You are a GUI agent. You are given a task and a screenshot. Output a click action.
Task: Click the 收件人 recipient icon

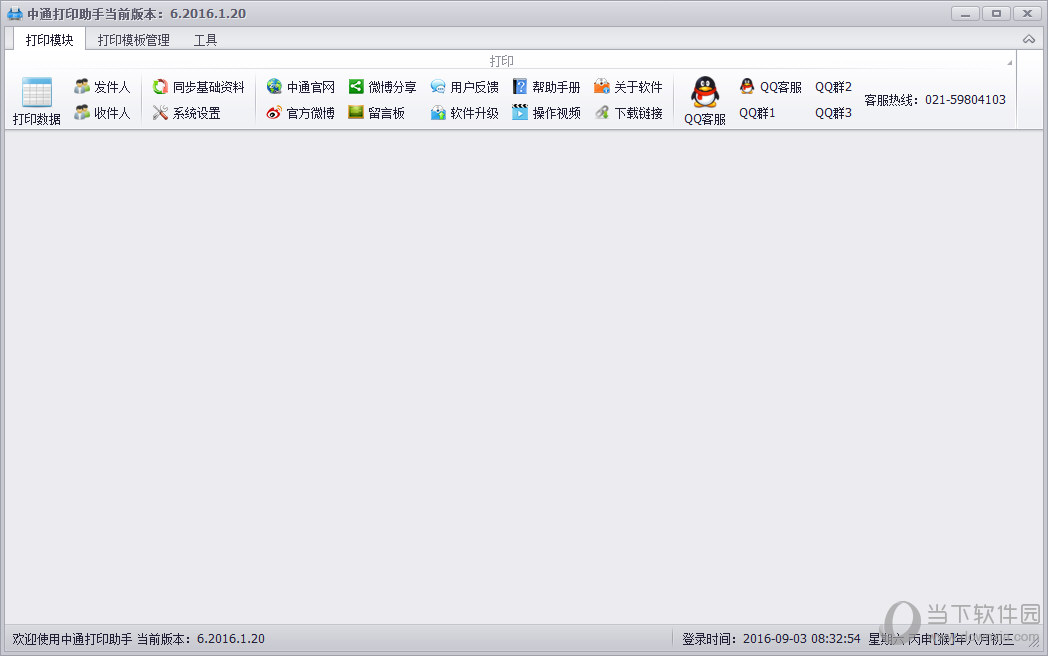tap(82, 112)
